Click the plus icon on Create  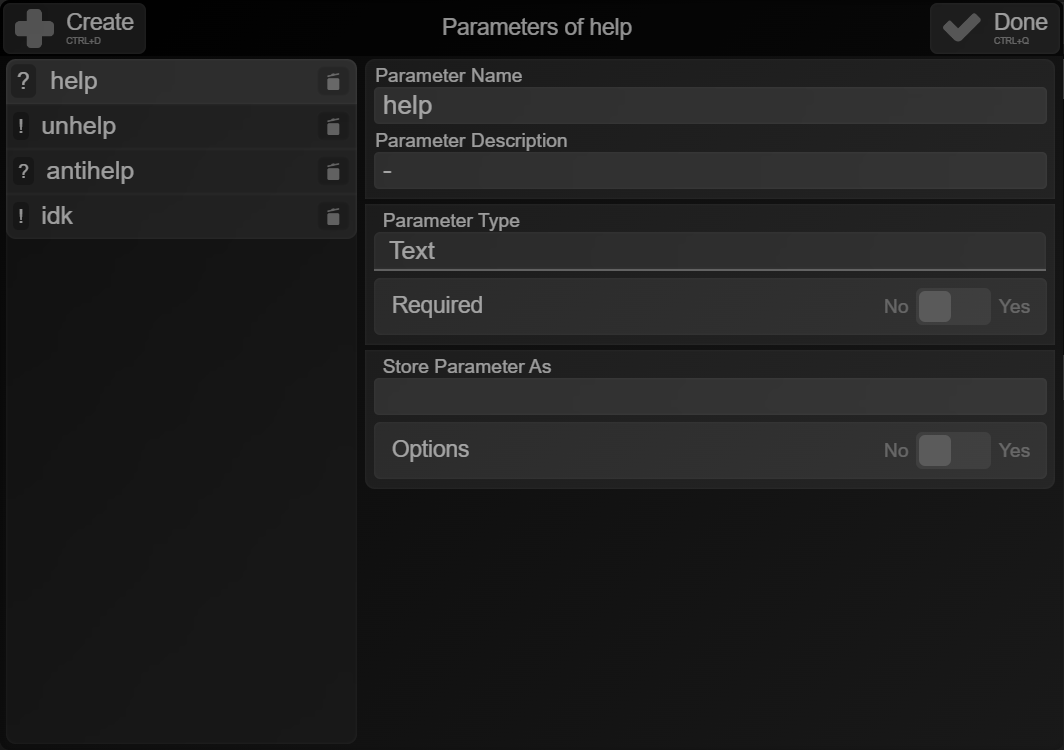pyautogui.click(x=34, y=29)
